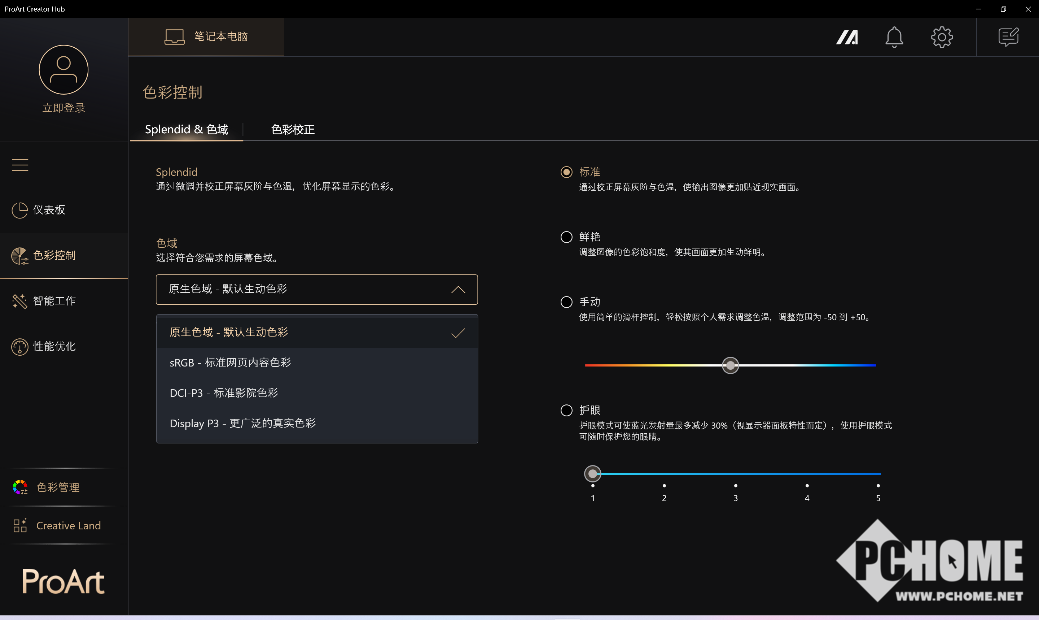Toggle the hamburger menu in the sidebar
Viewport: 1039px width, 620px height.
tap(20, 165)
